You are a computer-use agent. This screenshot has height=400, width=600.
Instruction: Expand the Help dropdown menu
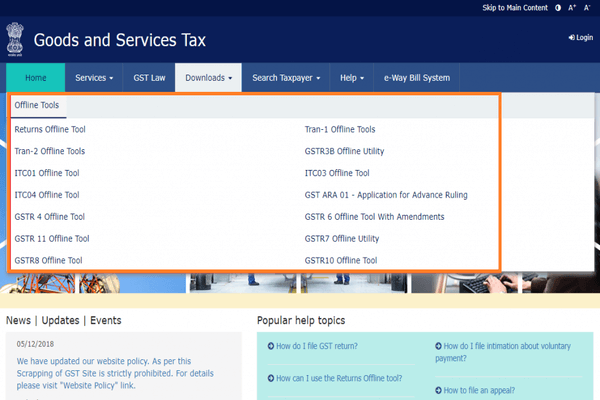(352, 78)
